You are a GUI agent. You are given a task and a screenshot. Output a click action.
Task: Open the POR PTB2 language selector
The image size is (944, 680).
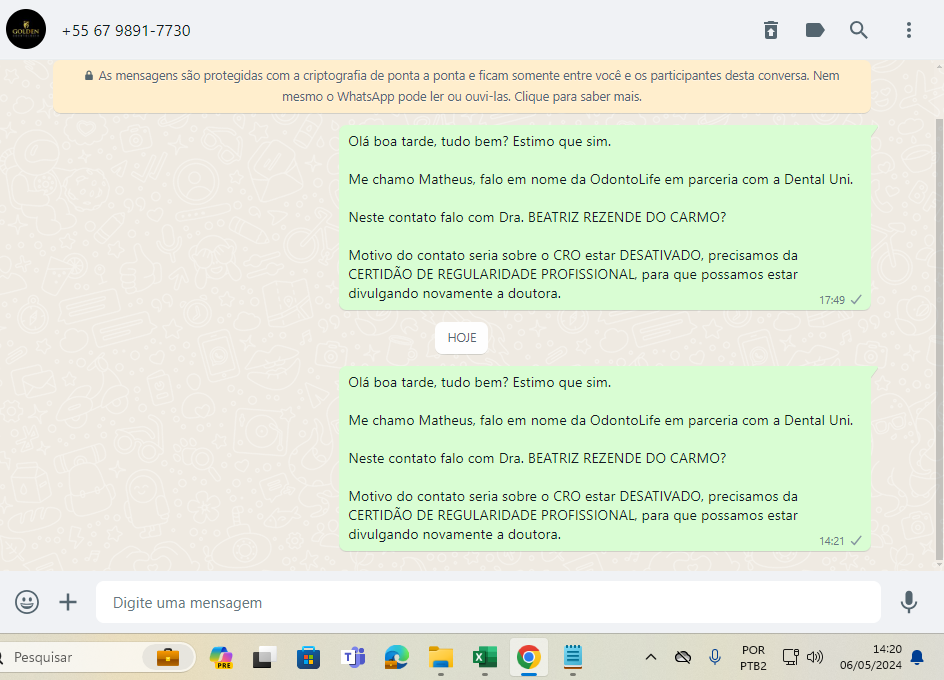click(753, 658)
